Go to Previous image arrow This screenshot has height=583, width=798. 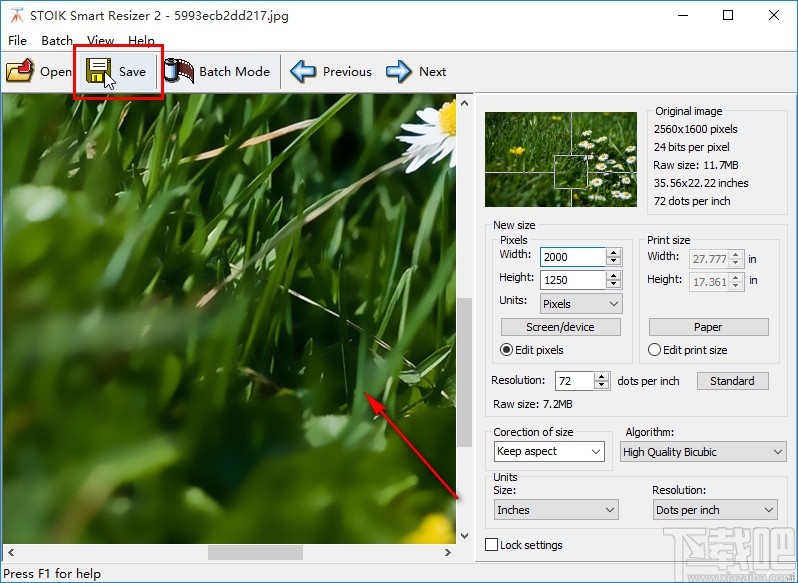[x=304, y=71]
